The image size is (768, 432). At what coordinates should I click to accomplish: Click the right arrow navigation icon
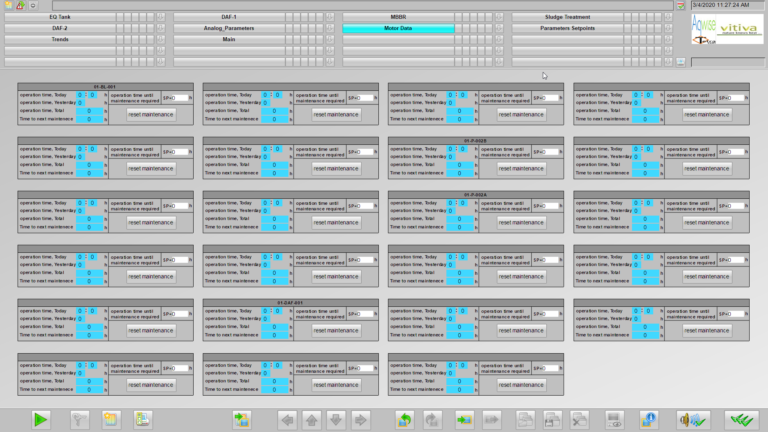pyautogui.click(x=361, y=419)
